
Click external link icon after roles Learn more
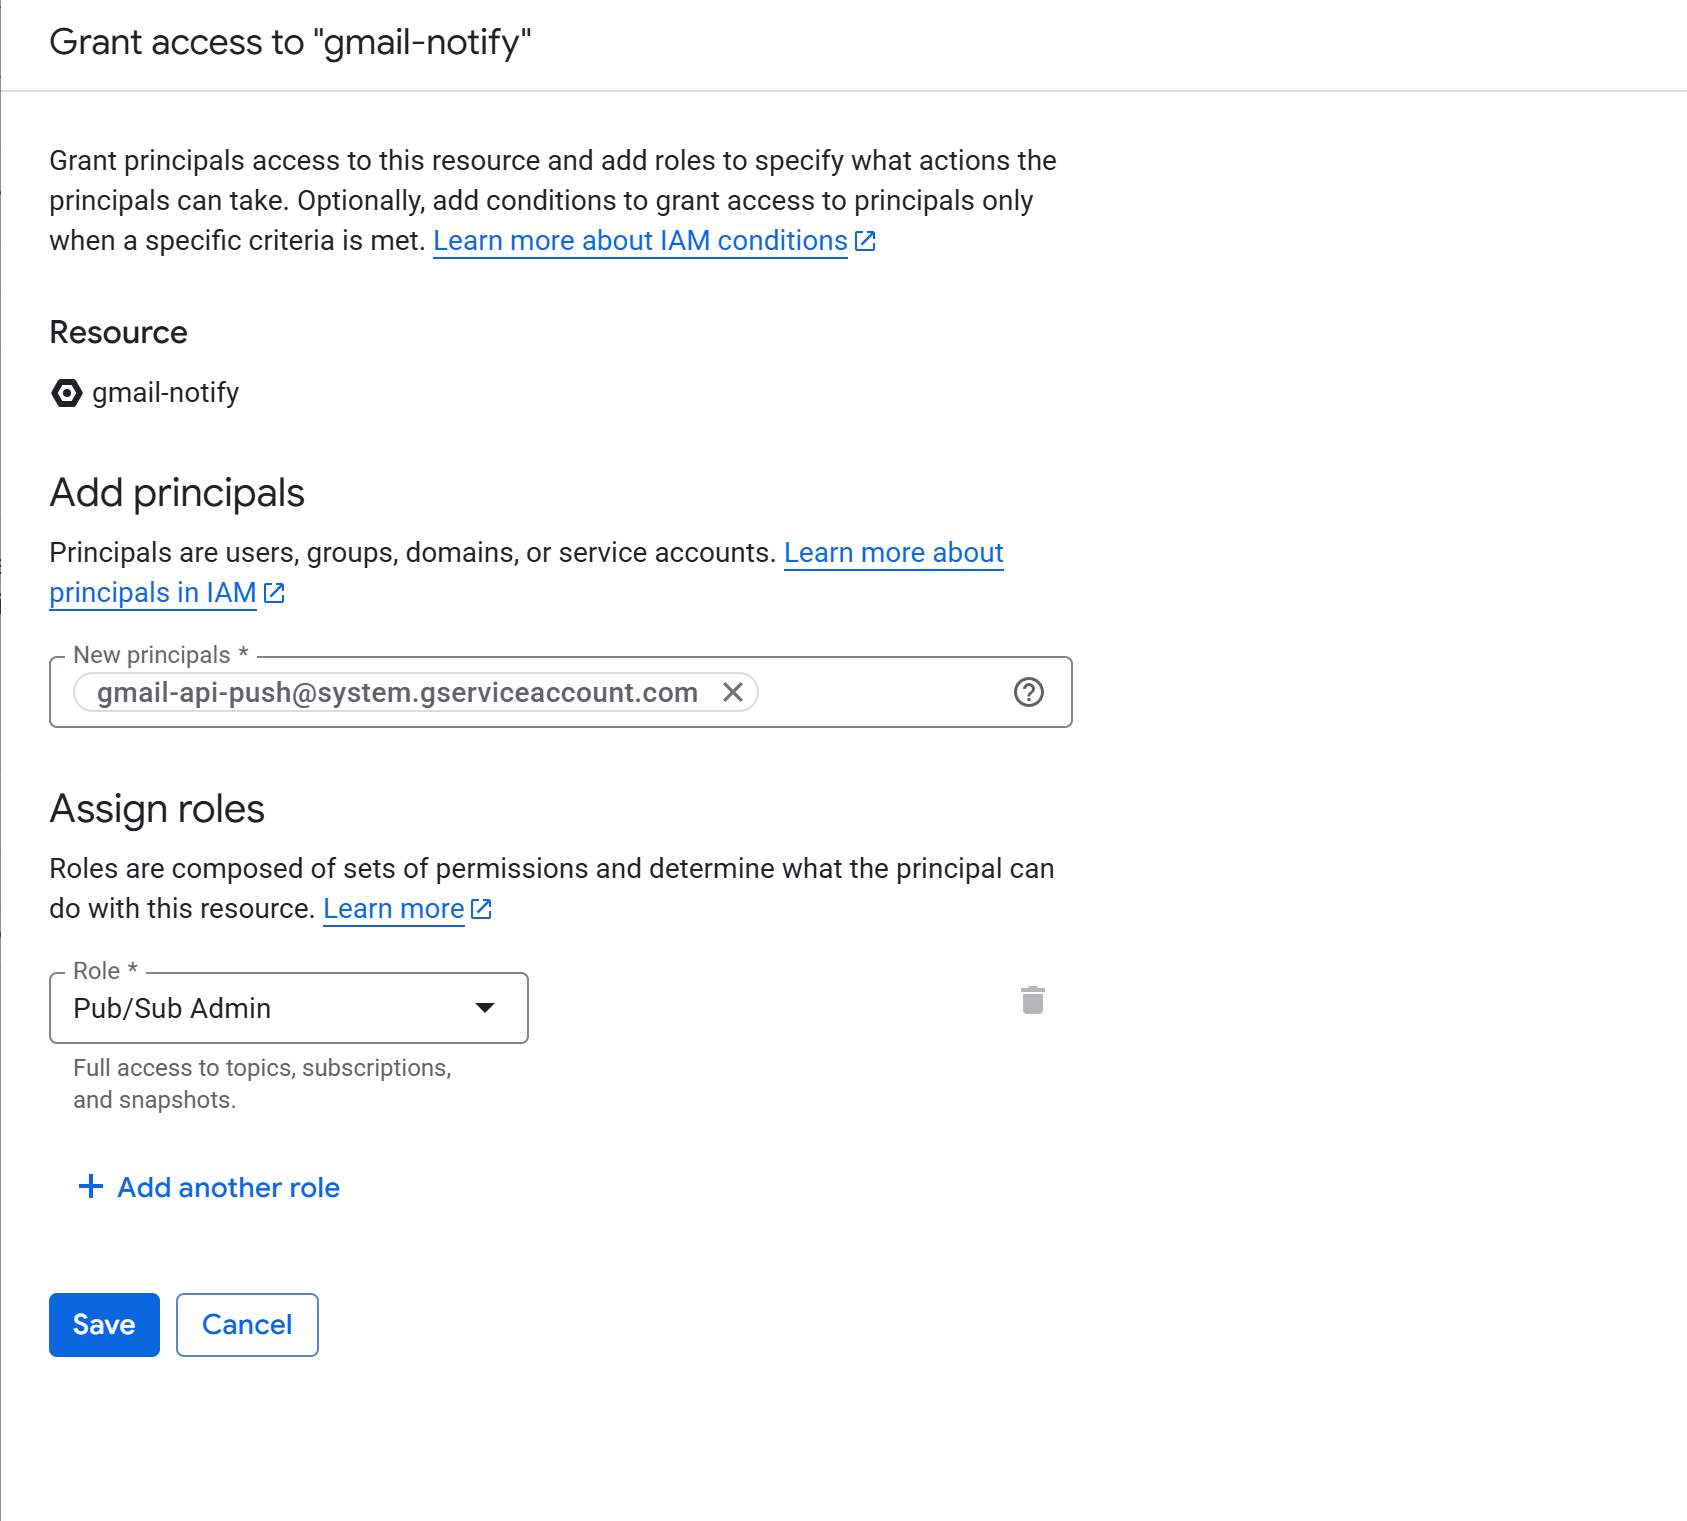(x=481, y=909)
